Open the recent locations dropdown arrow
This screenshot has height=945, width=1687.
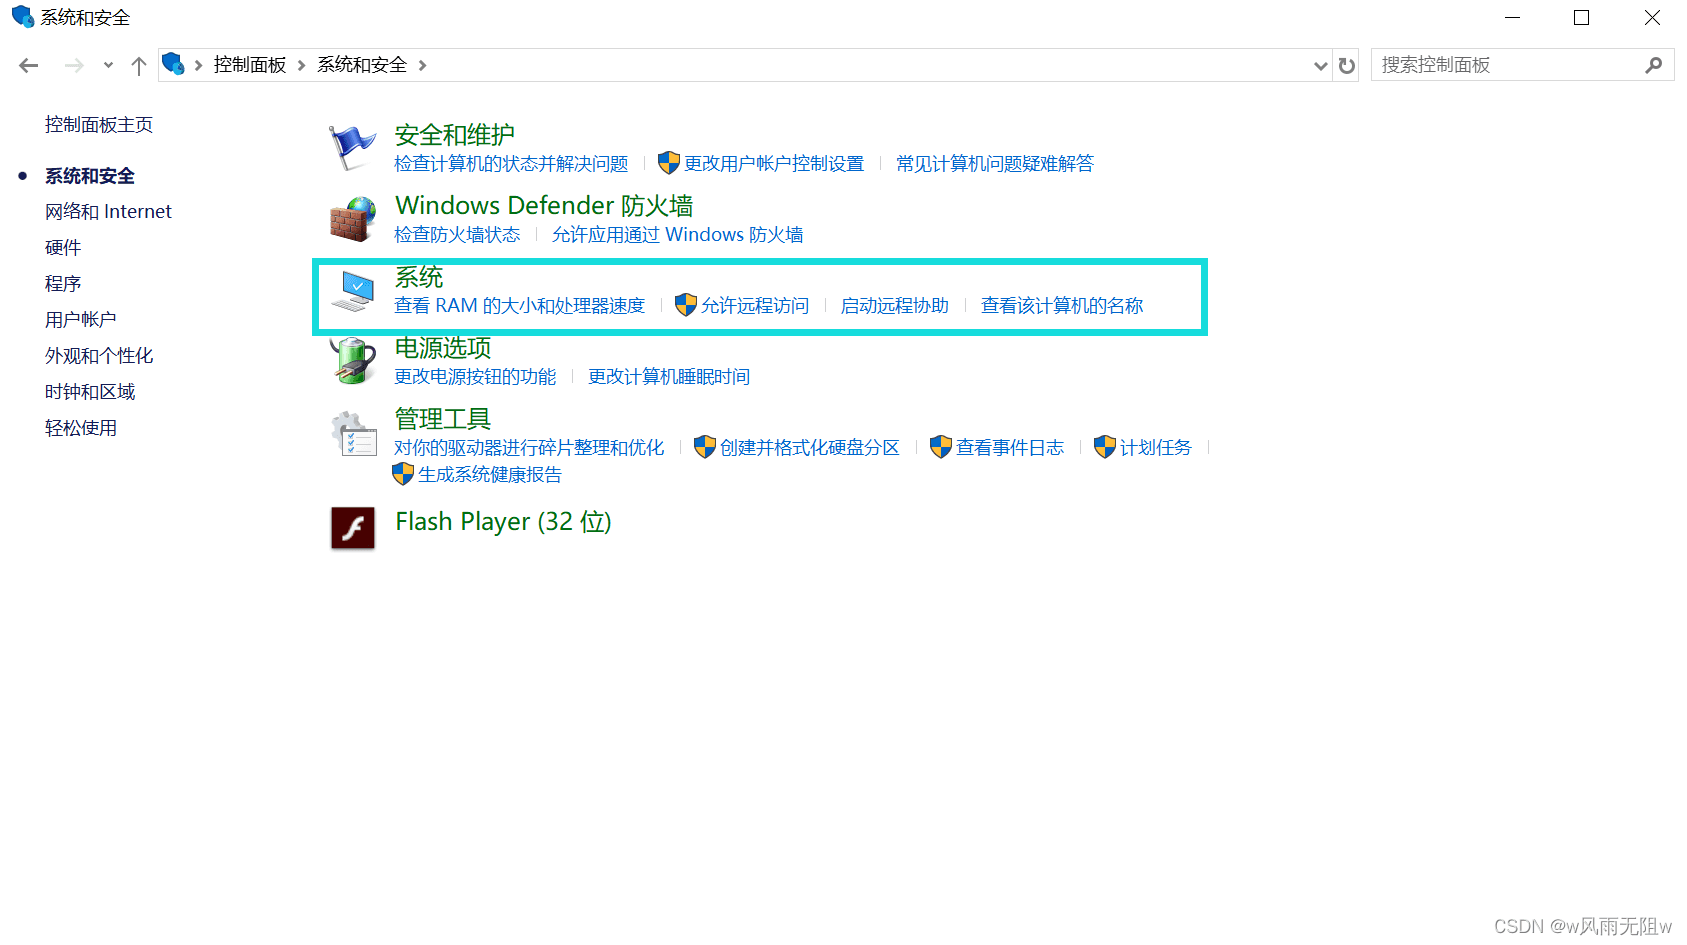point(108,66)
